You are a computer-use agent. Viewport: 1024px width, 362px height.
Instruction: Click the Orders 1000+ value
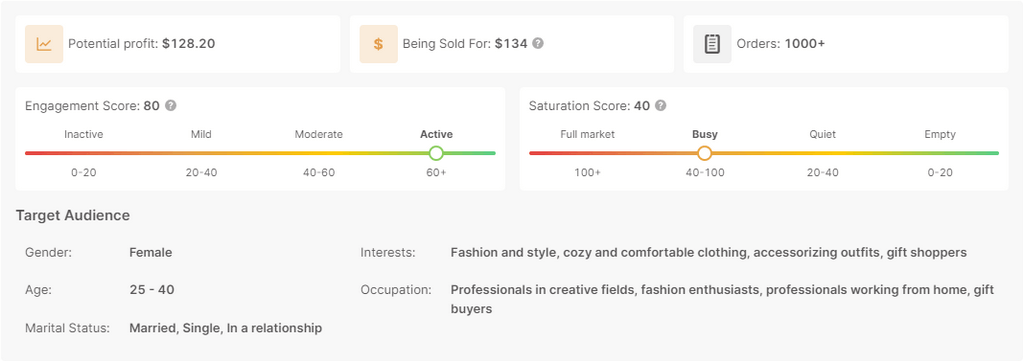805,44
